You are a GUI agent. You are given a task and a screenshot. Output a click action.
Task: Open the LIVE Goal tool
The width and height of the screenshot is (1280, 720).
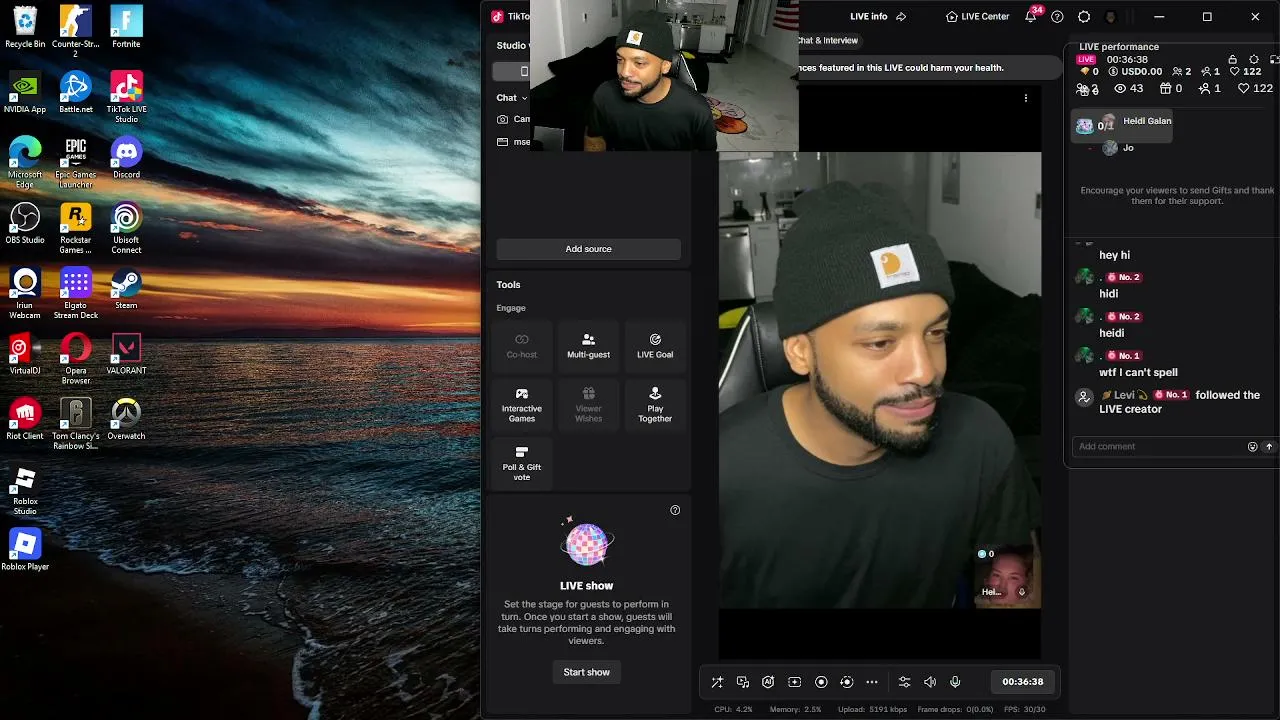tap(655, 346)
